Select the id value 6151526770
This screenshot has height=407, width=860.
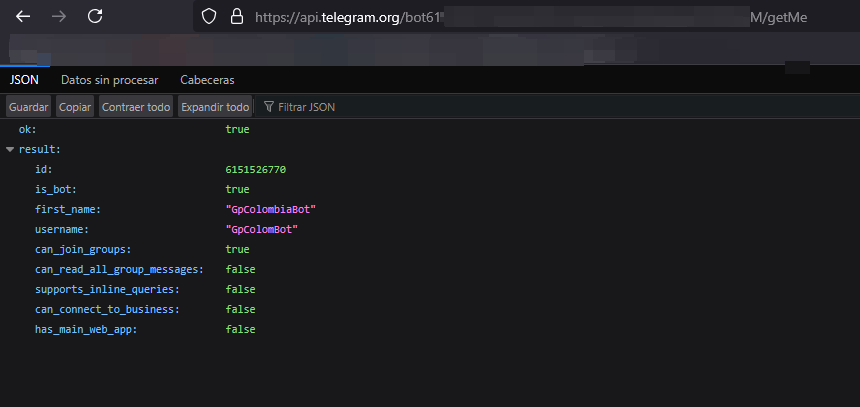[x=256, y=169]
